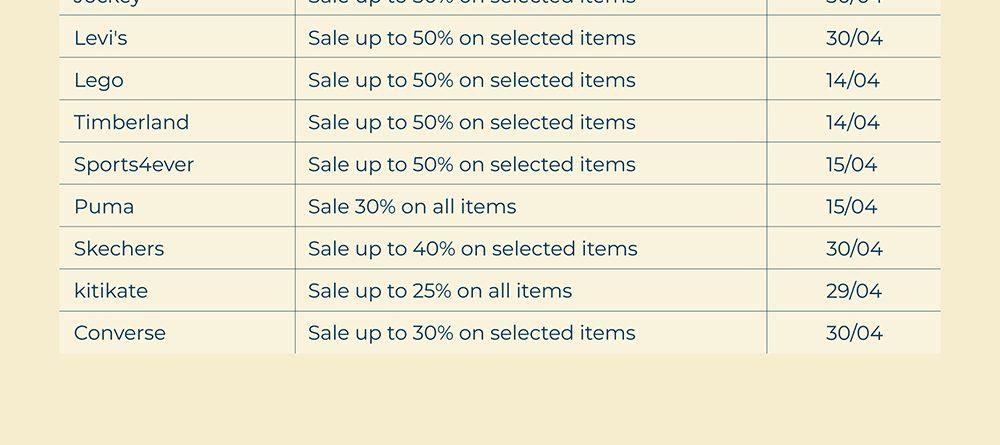Click the Levi's row sale description
Screen dimensions: 1000x445
471,39
